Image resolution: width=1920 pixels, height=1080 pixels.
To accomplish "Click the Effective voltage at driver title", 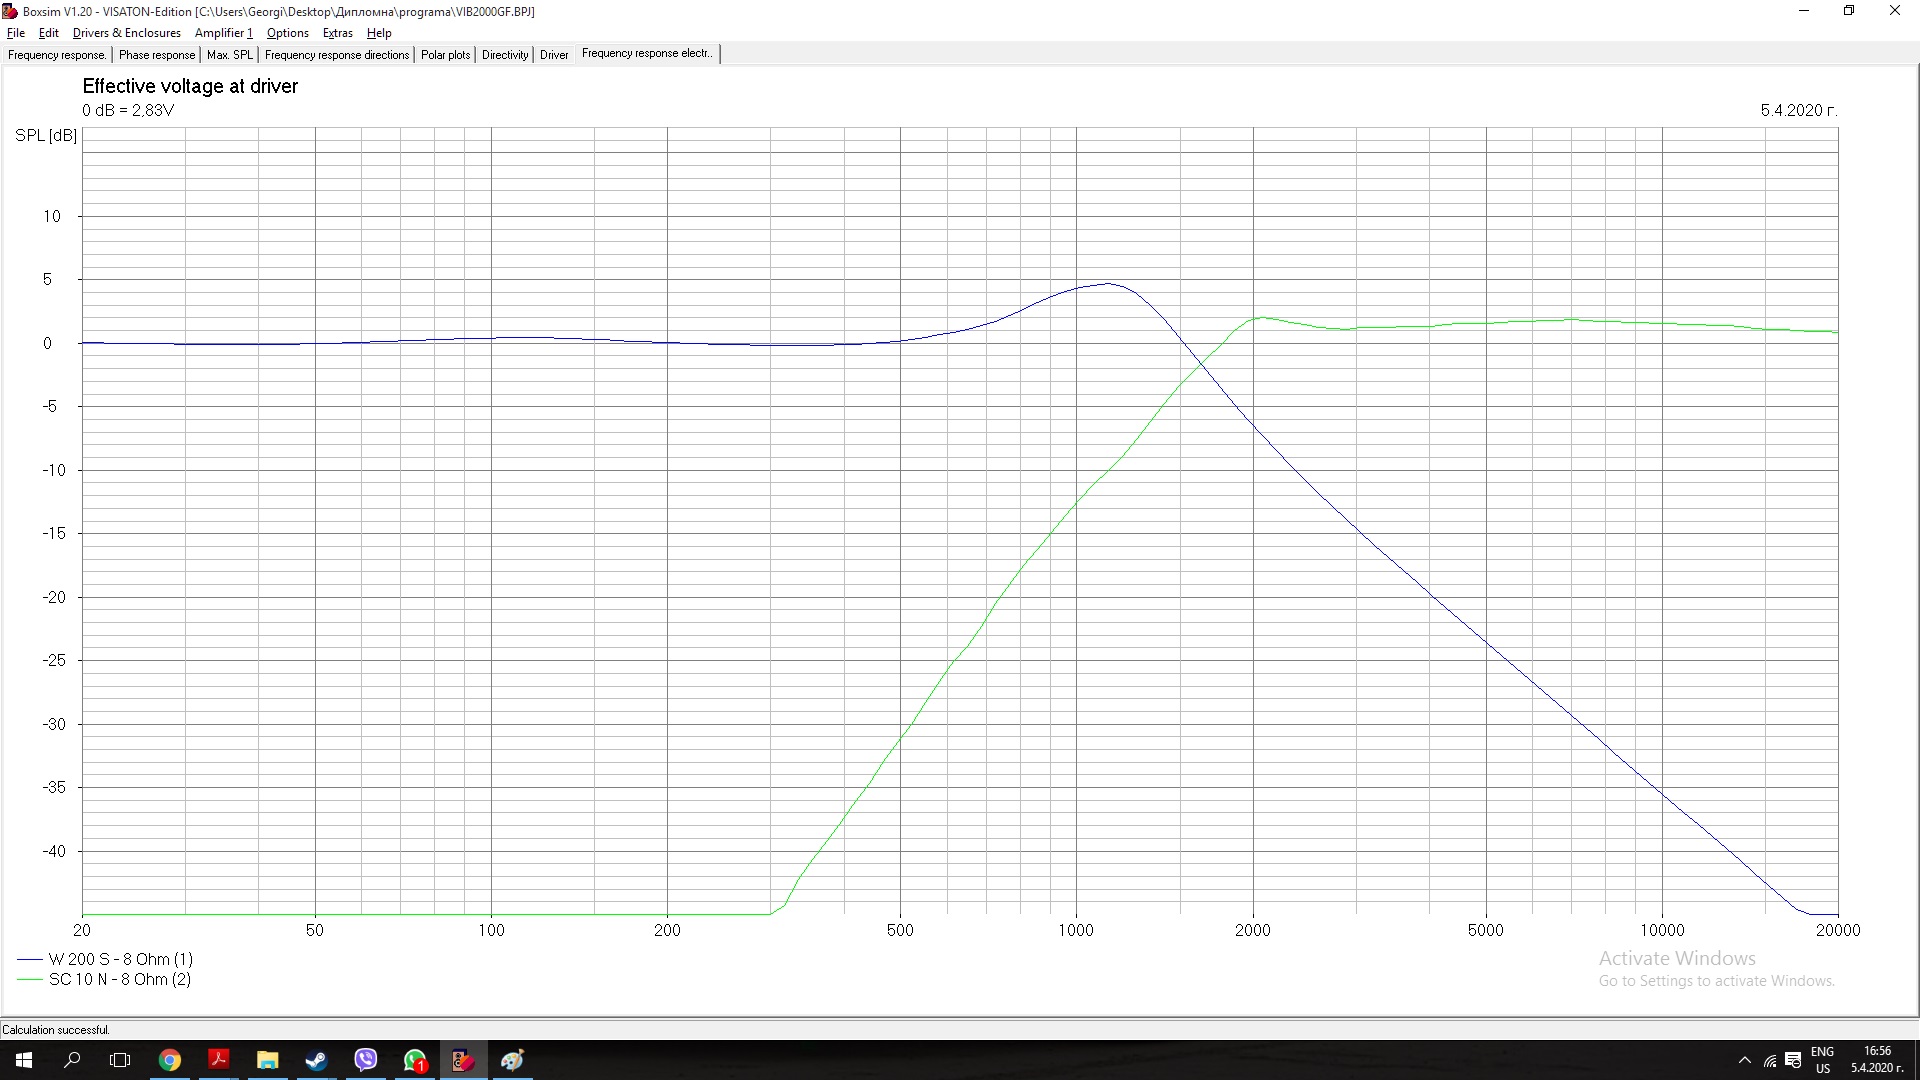I will point(190,86).
